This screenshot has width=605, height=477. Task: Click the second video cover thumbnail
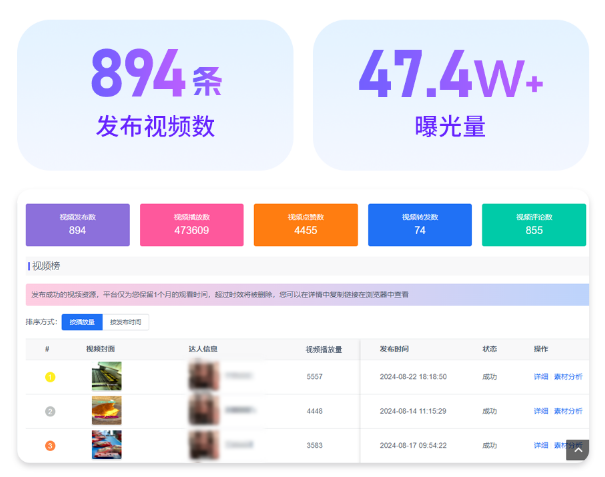[107, 410]
